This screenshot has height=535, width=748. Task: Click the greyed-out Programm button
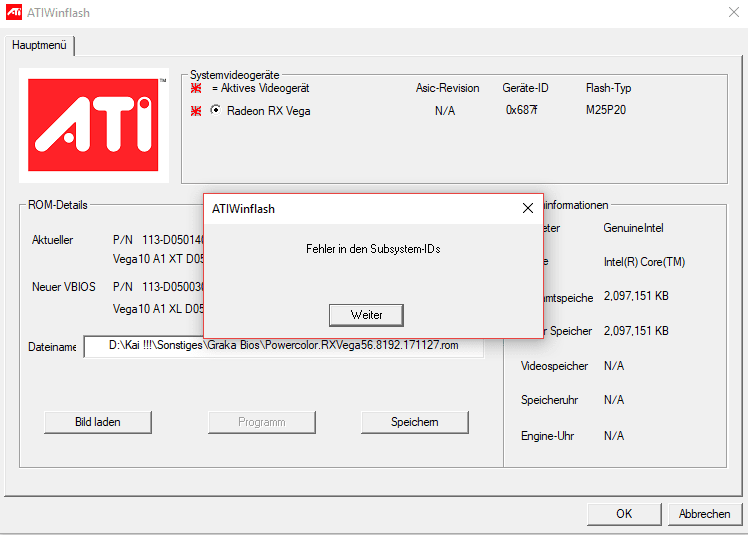[262, 422]
